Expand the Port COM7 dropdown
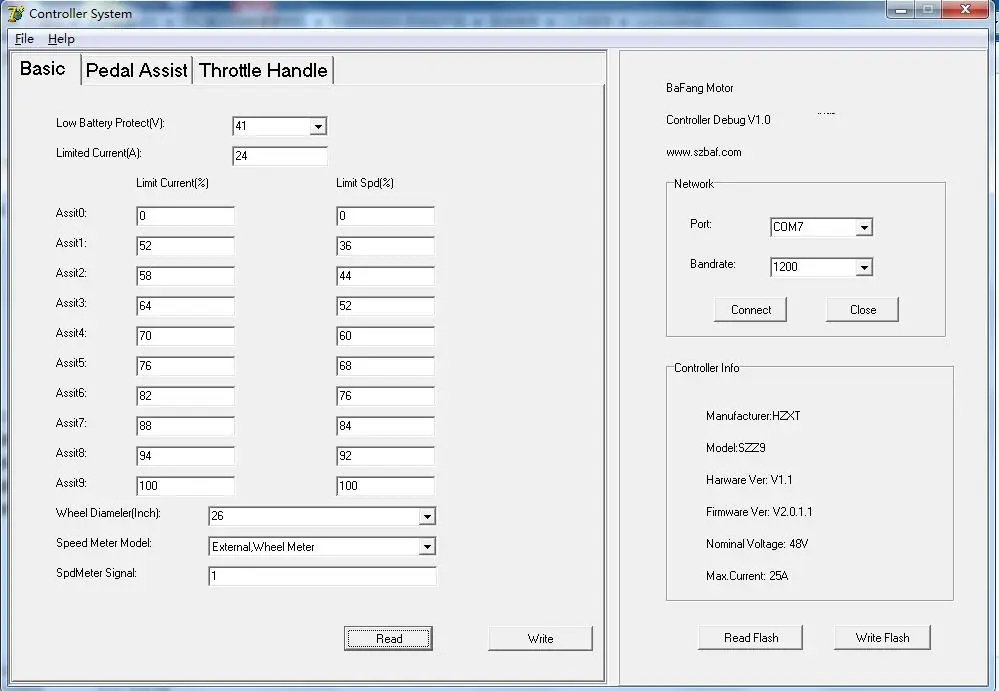Screen dimensions: 999x691 [864, 227]
